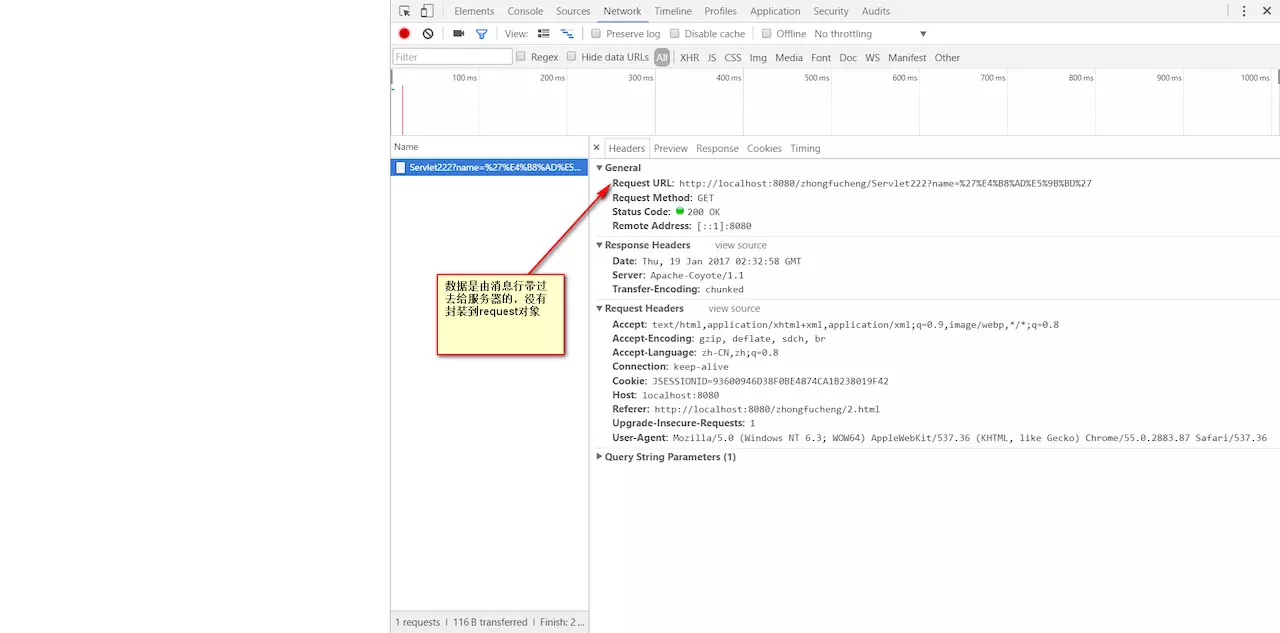Open the Response details tab

pos(717,148)
